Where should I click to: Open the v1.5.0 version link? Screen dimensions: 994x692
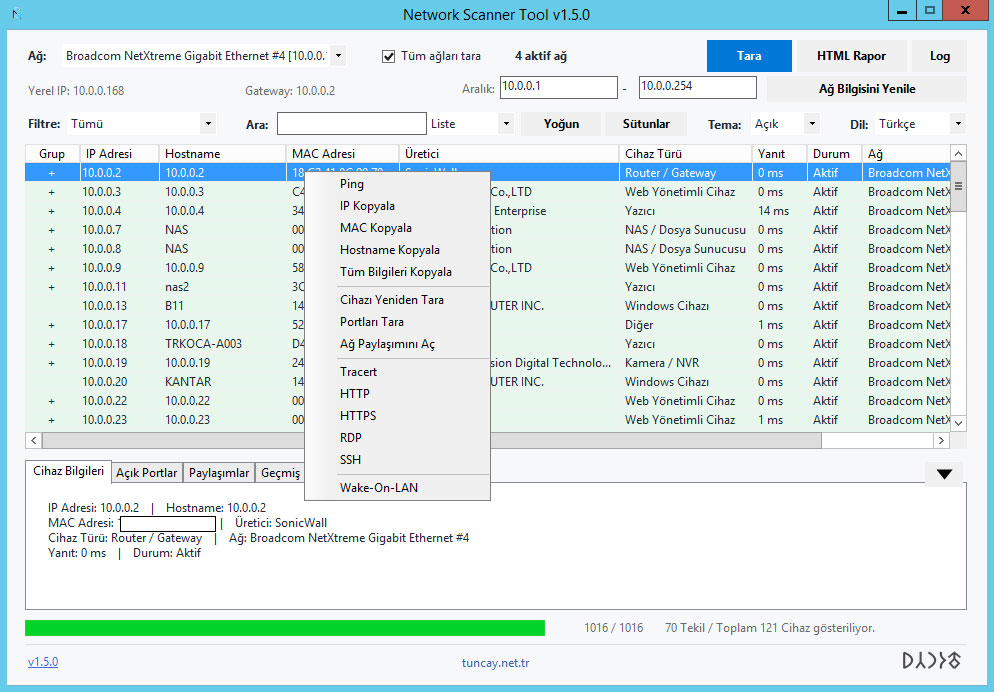(x=43, y=662)
